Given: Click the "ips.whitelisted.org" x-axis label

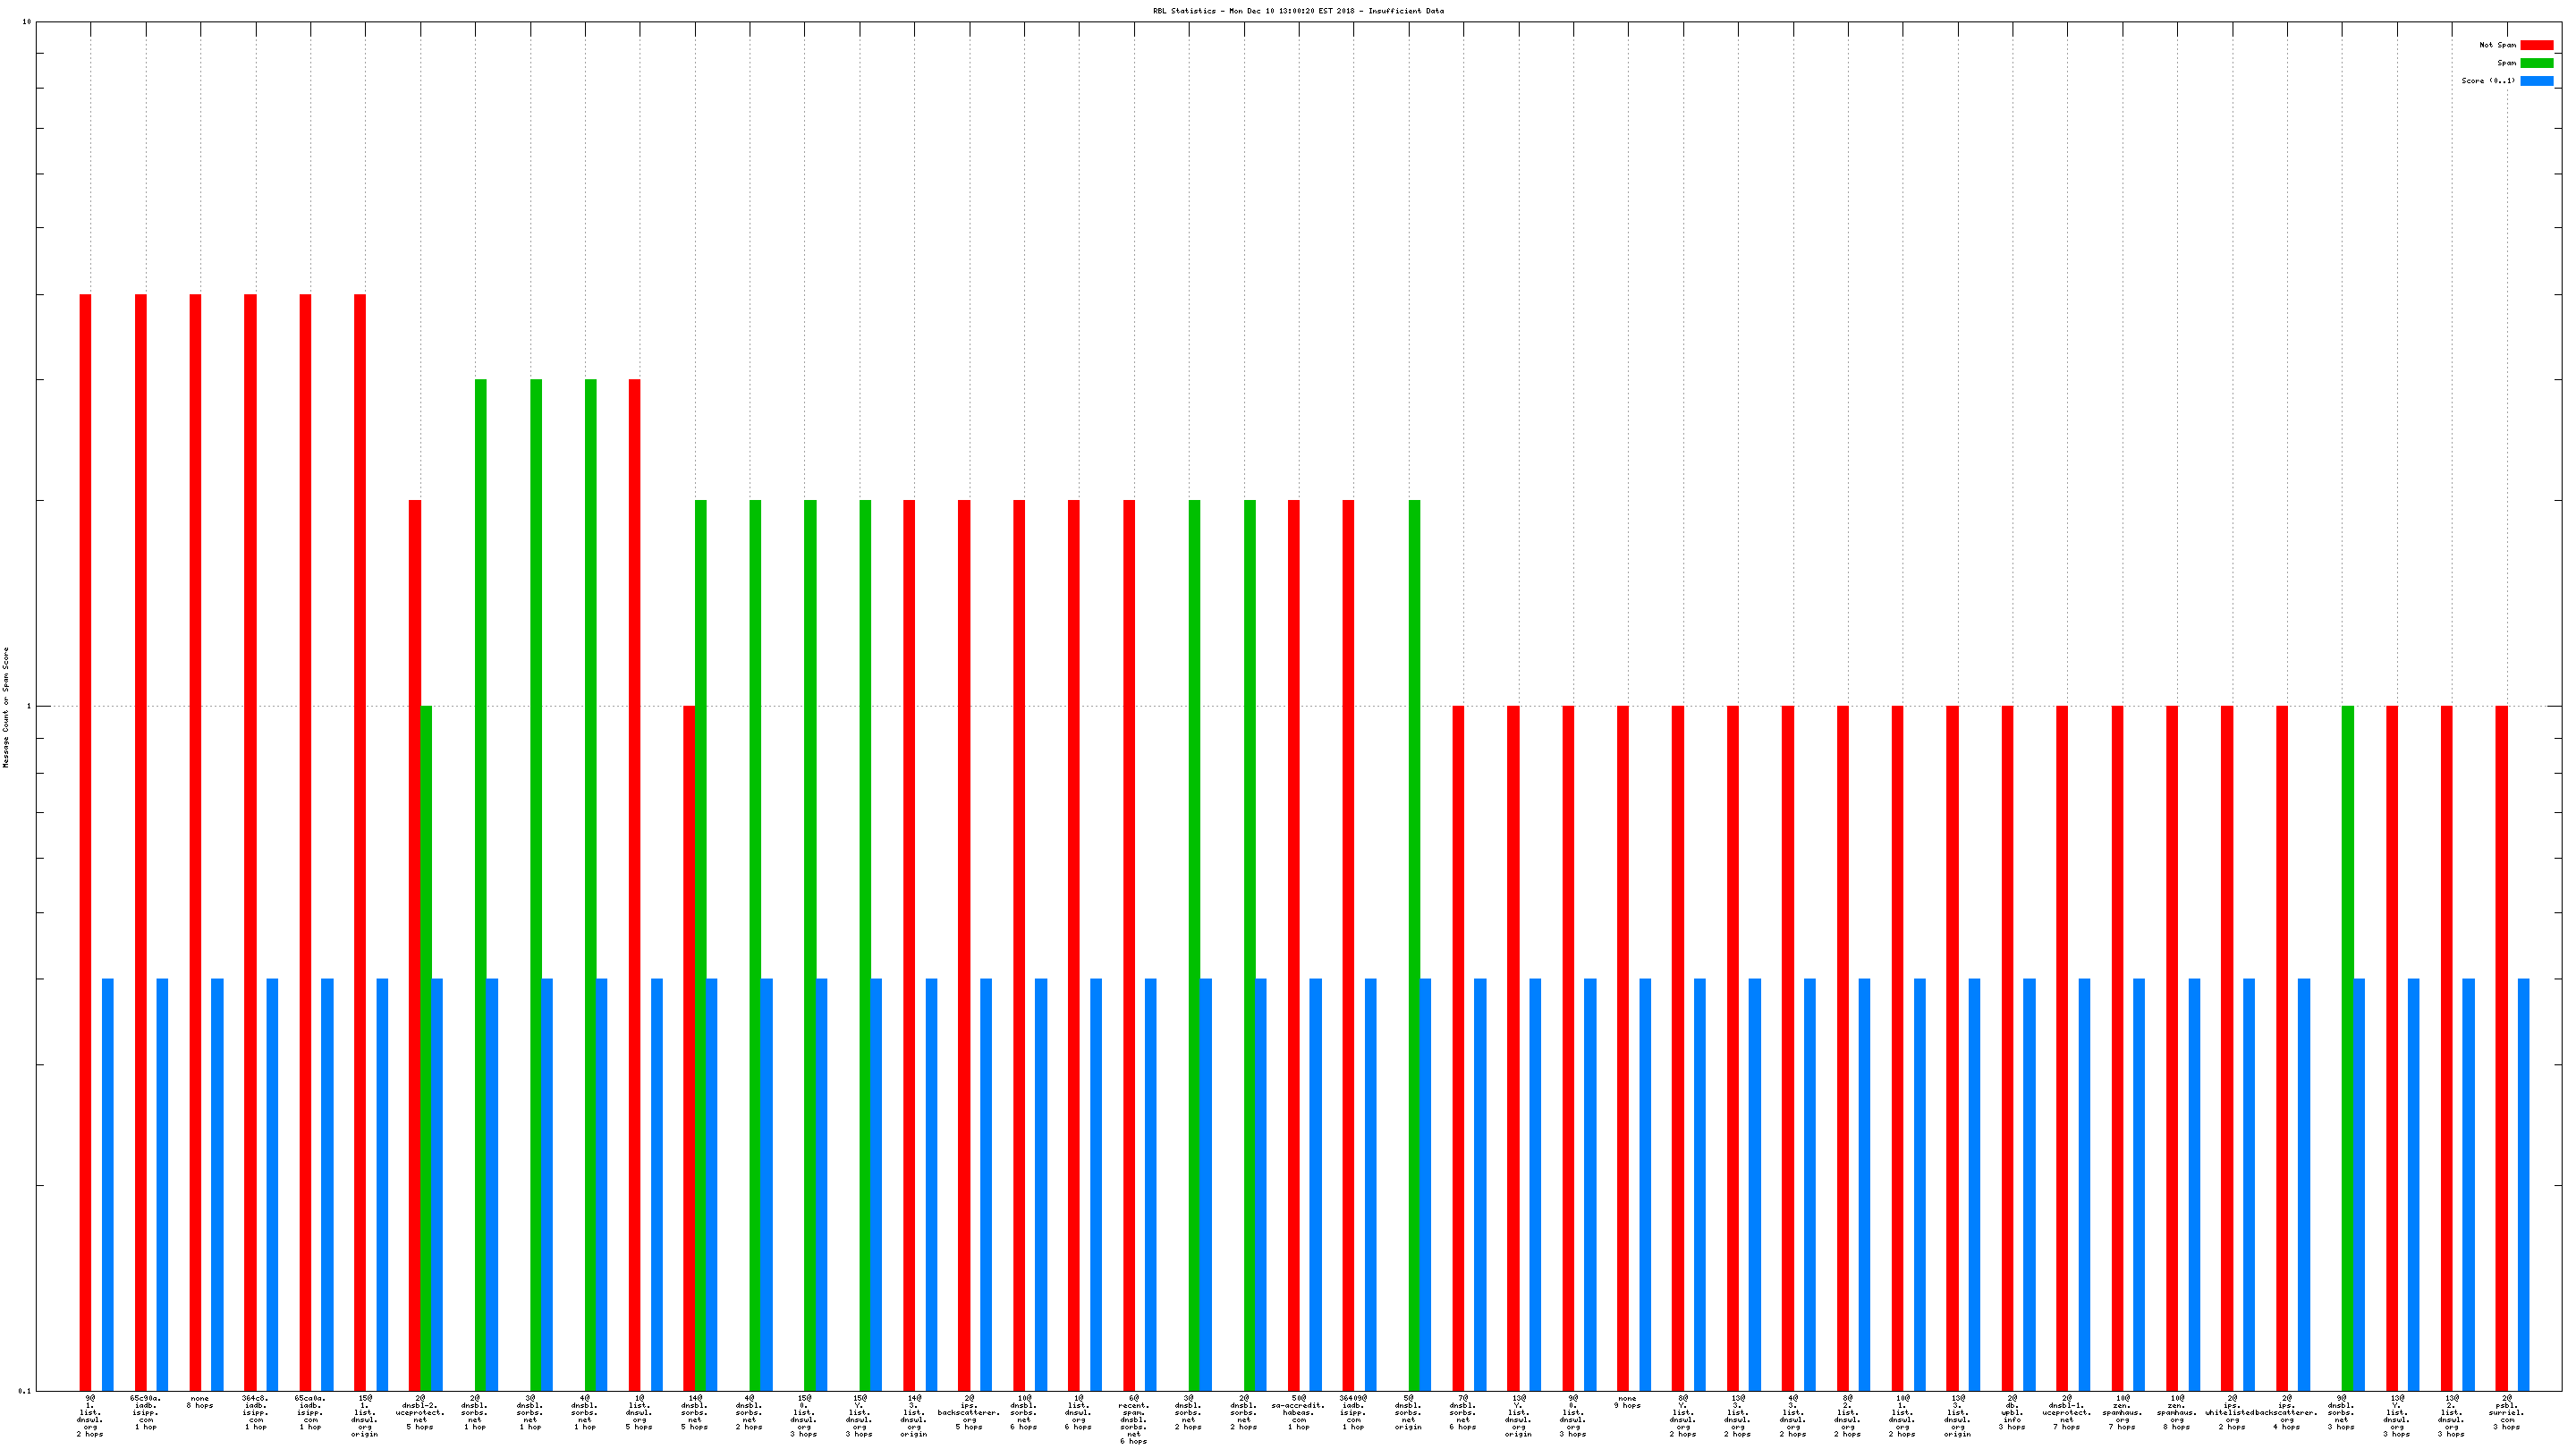Looking at the screenshot, I should click(x=2231, y=1412).
